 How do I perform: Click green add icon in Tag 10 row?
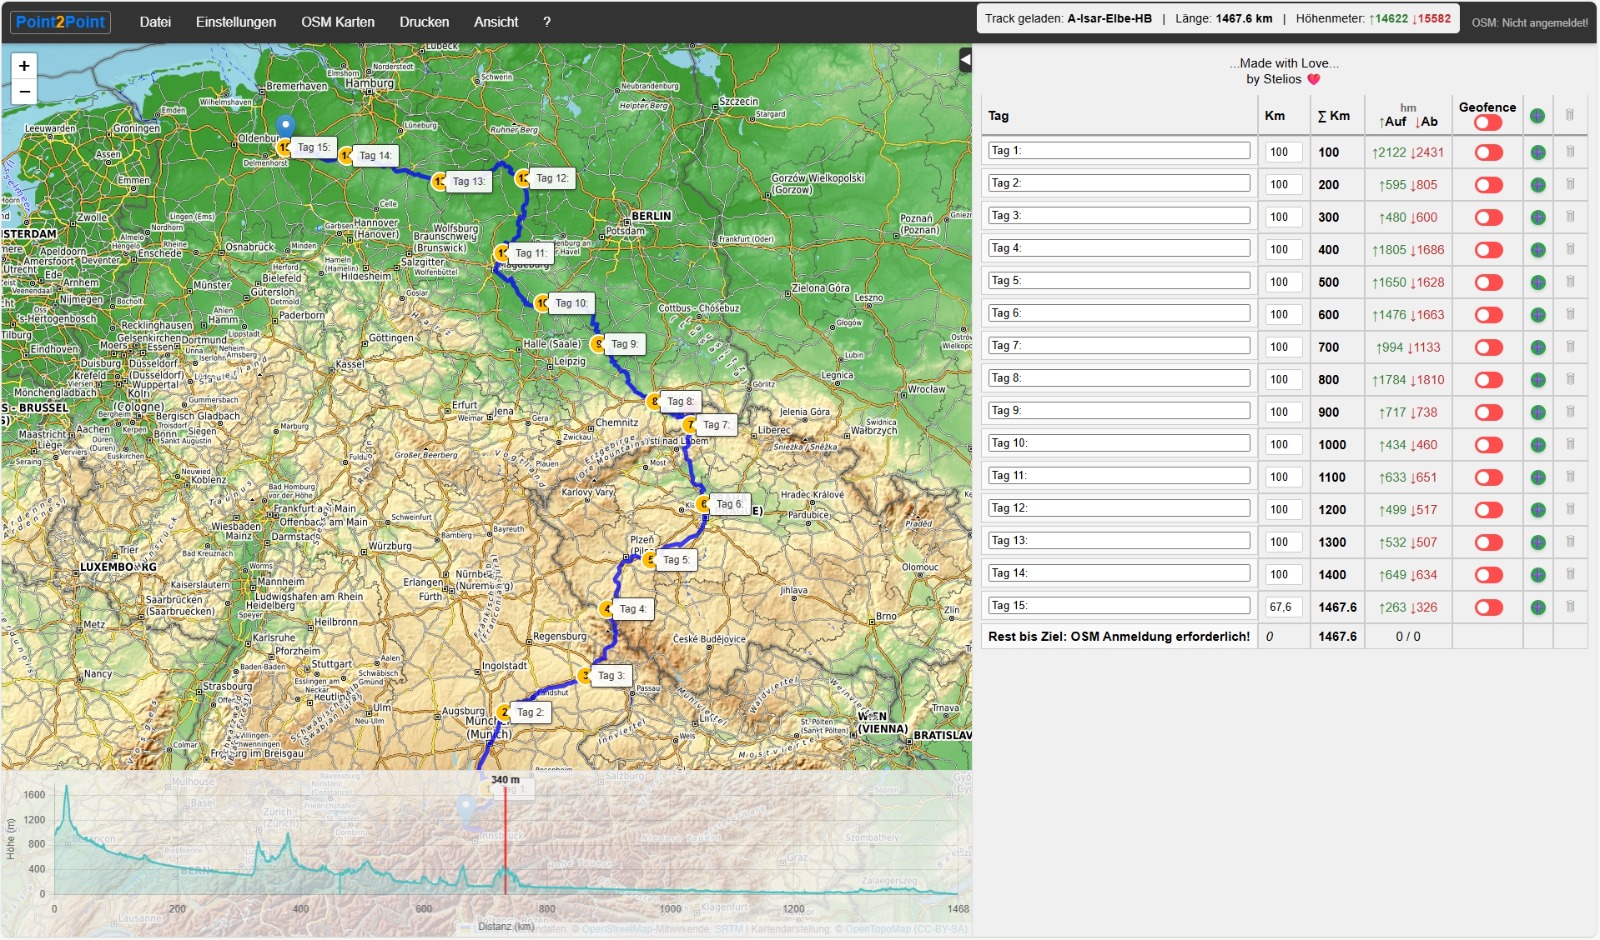tap(1538, 445)
